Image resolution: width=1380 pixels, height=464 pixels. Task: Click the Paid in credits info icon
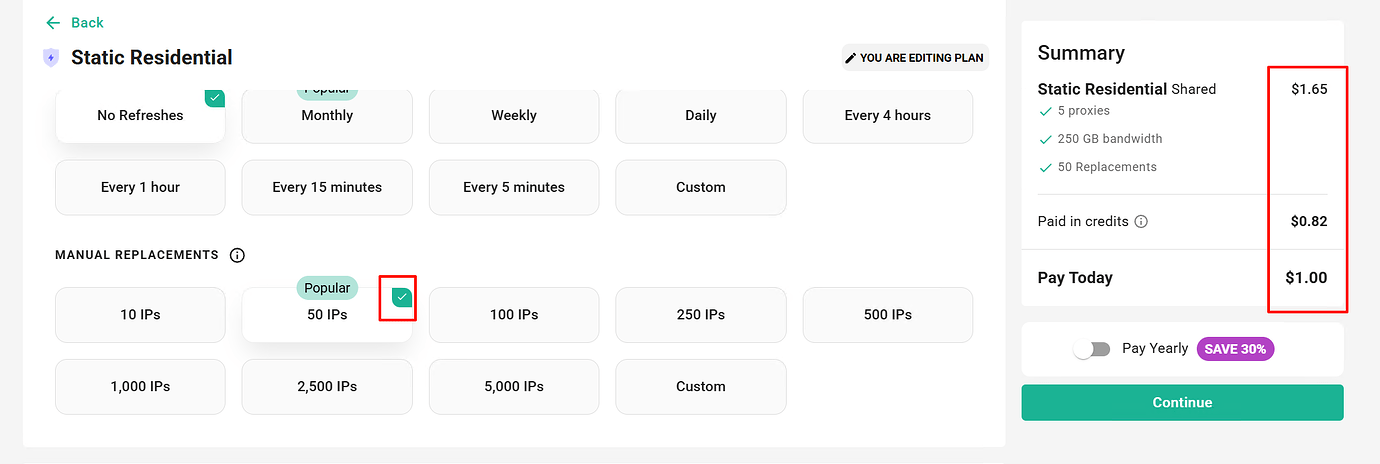point(1141,222)
